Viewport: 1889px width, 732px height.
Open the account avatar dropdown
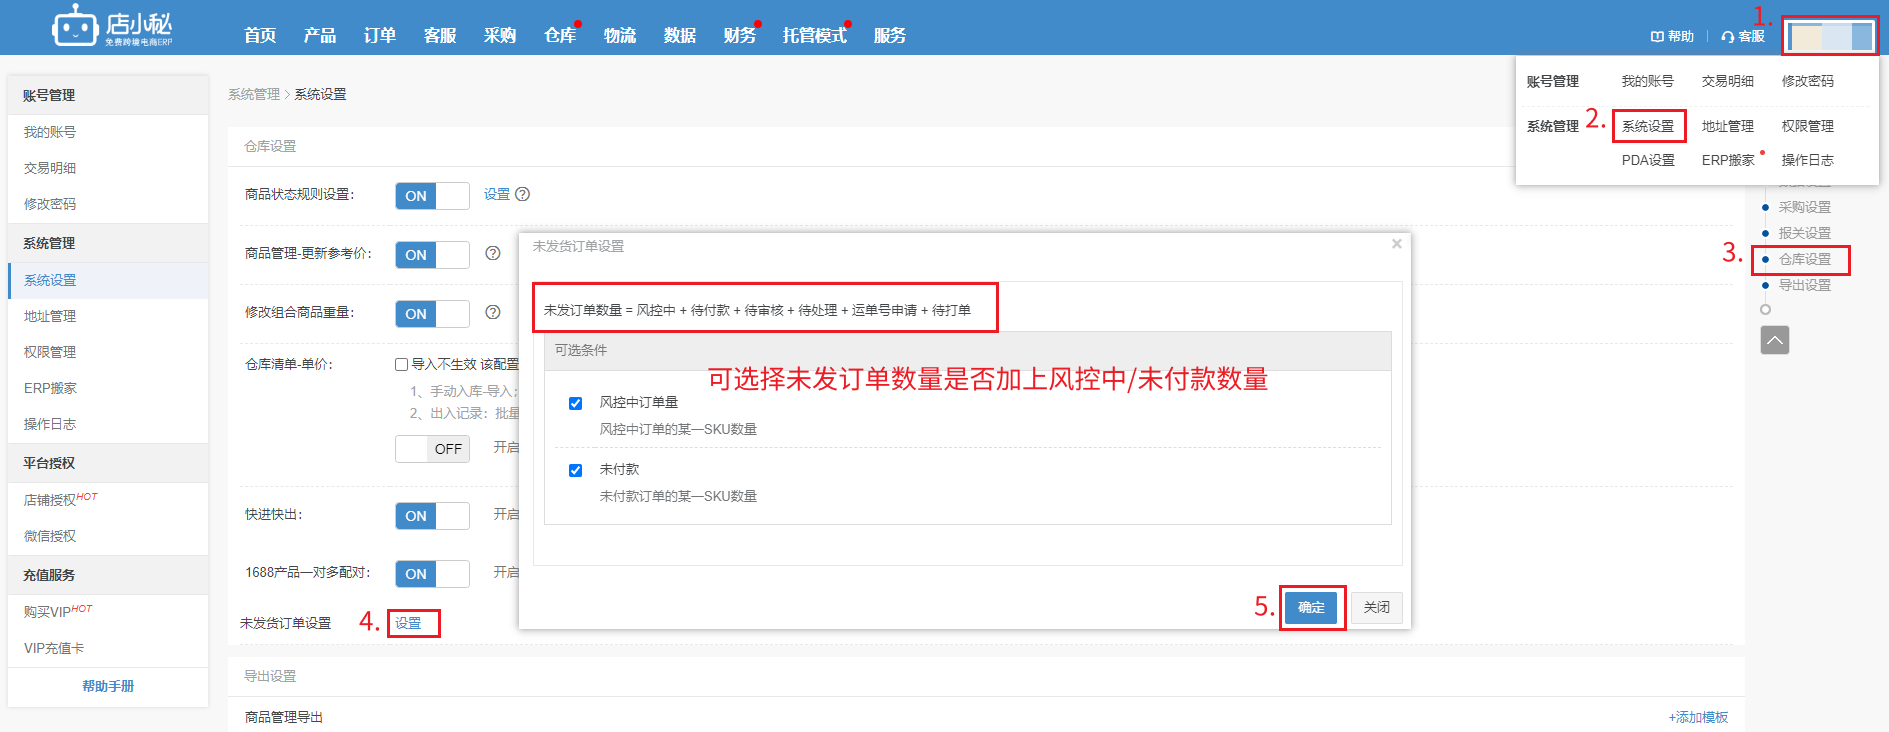[1830, 37]
